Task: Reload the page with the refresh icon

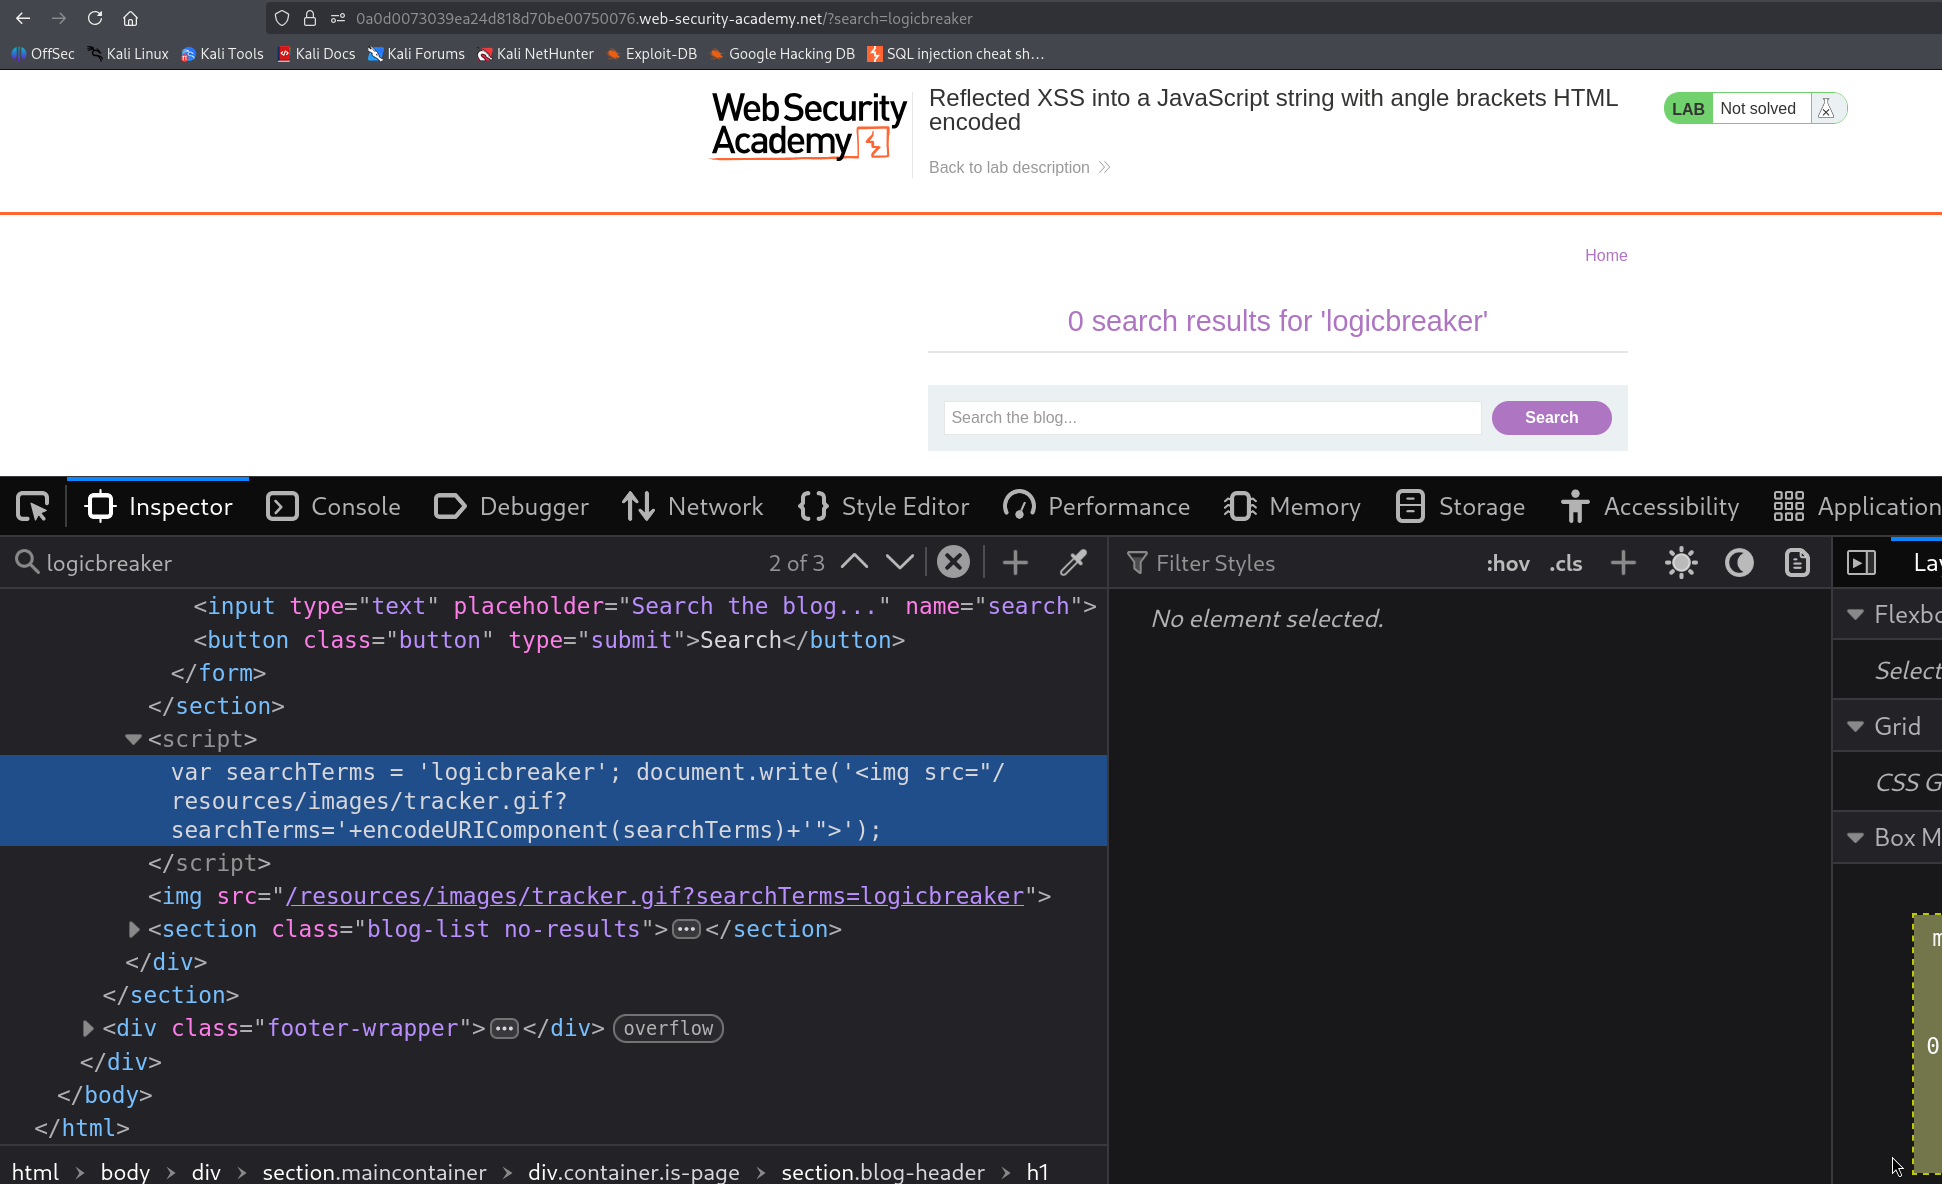Action: (x=95, y=18)
